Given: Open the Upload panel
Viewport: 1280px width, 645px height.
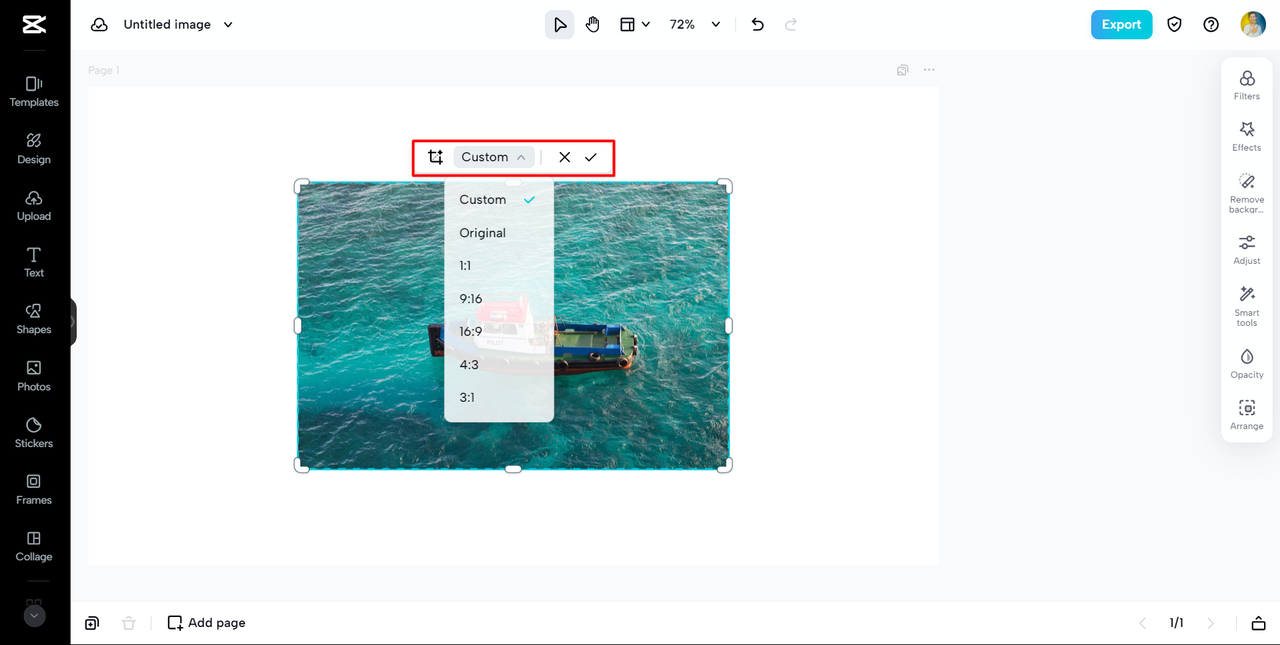Looking at the screenshot, I should pos(34,205).
